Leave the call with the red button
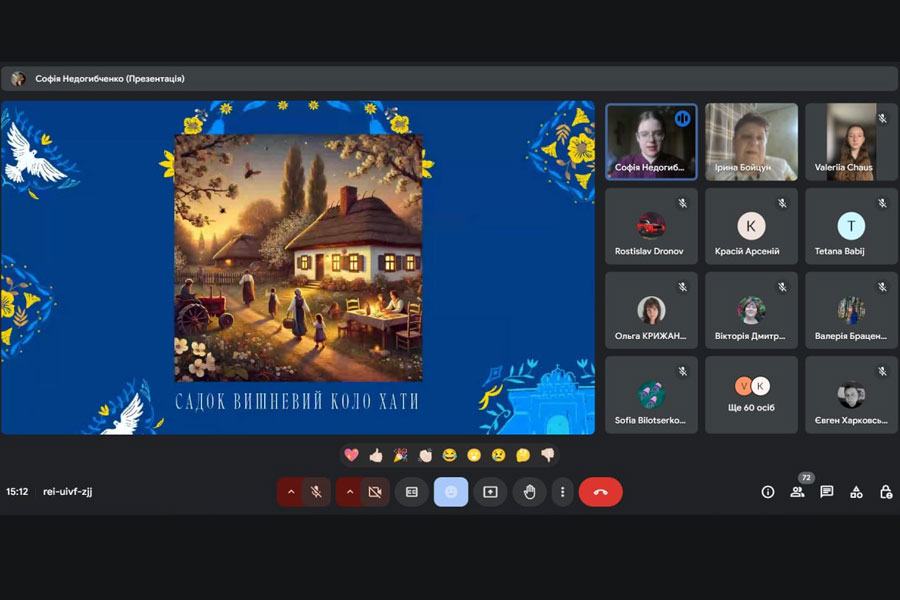This screenshot has width=900, height=600. tap(600, 492)
